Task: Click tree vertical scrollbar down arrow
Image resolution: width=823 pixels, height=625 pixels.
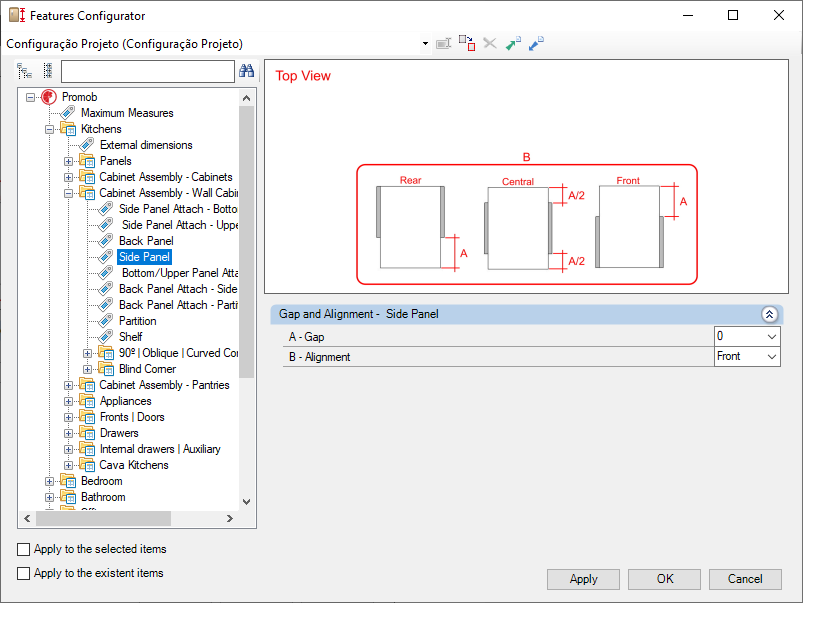Action: click(247, 502)
